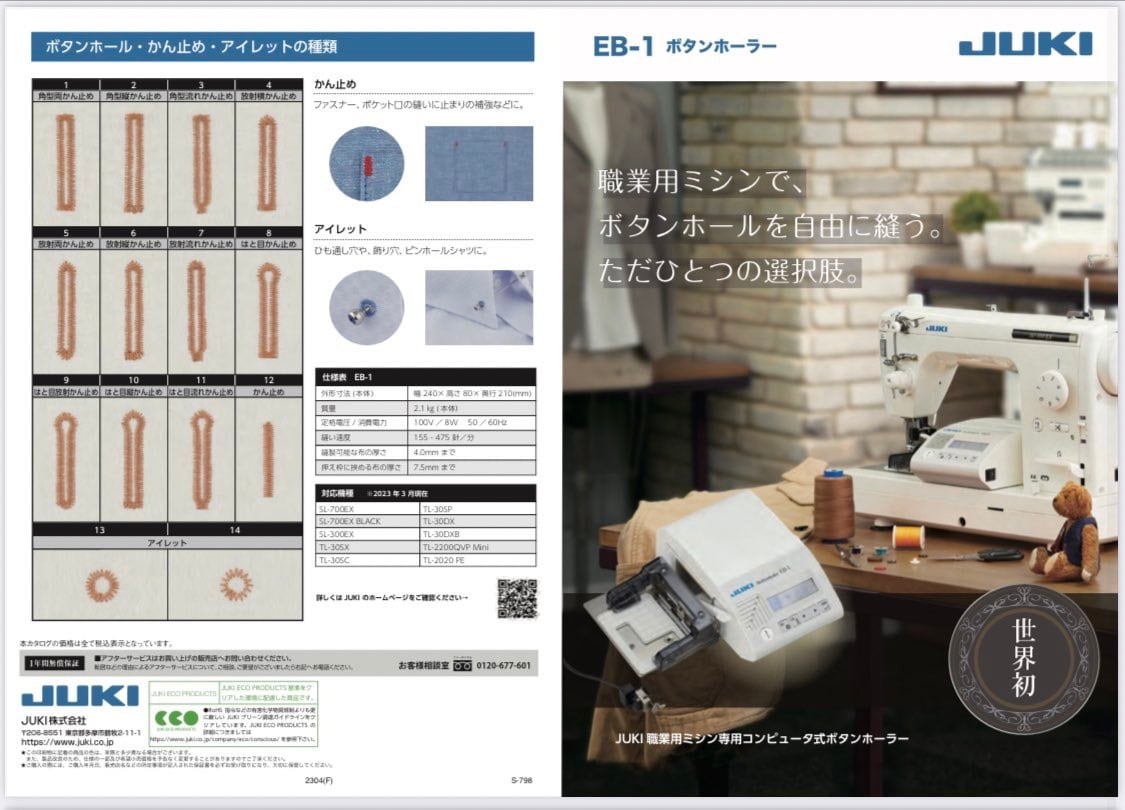Image resolution: width=1125 pixels, height=810 pixels.
Task: Click the EB-1 ボタンホーラー title
Action: point(684,47)
